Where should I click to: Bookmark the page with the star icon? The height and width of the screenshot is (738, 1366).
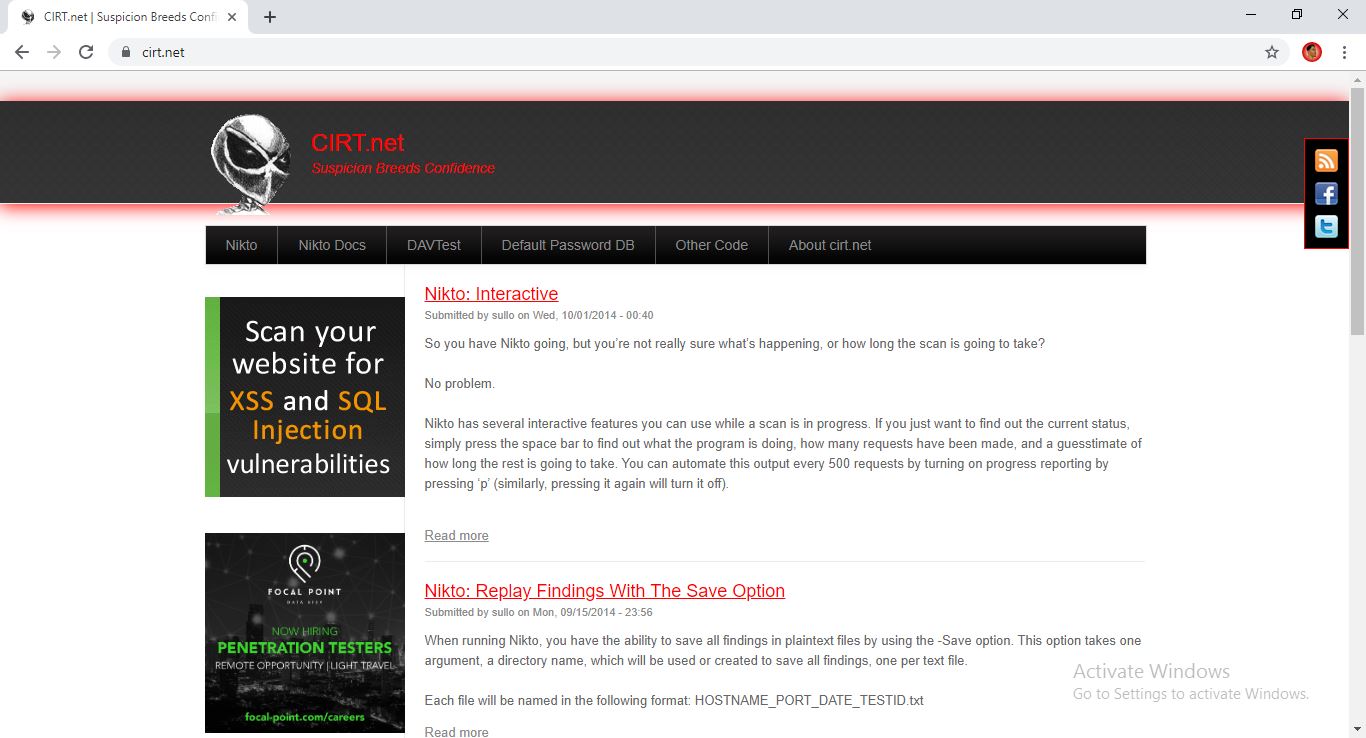pyautogui.click(x=1270, y=51)
